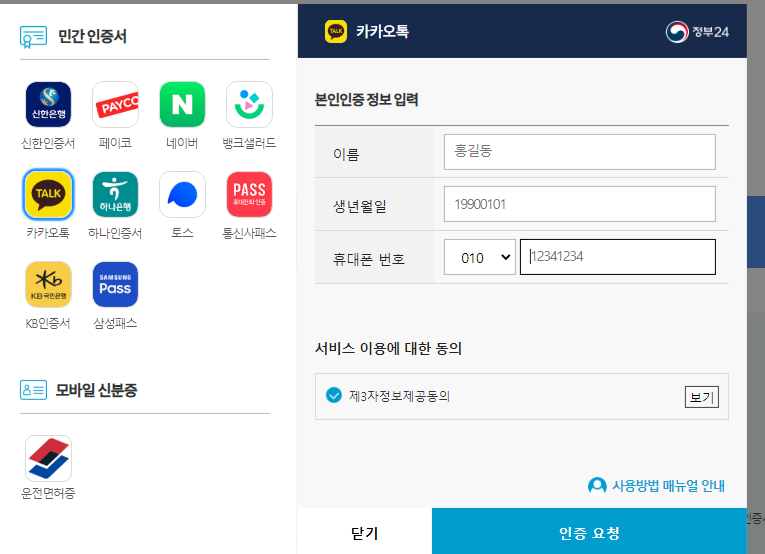Select the 신한인증서 (Shinhan Bank) certificate icon
Image resolution: width=765 pixels, height=554 pixels.
point(48,104)
